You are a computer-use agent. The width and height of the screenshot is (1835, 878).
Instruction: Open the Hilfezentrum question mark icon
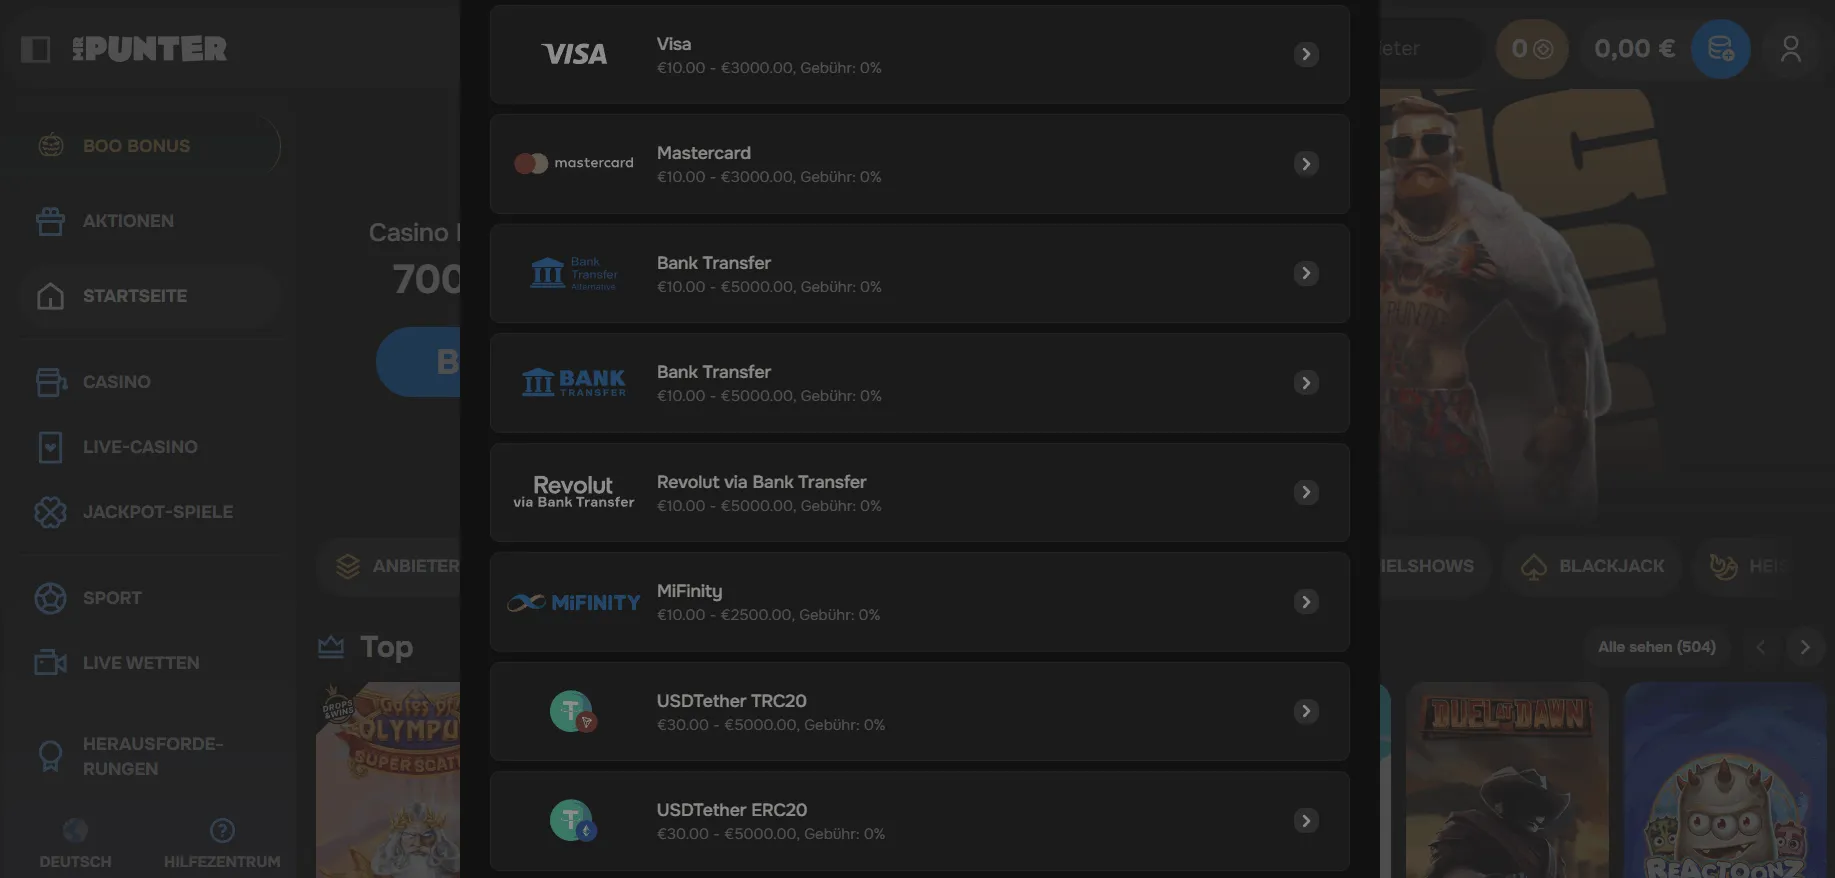pos(222,831)
